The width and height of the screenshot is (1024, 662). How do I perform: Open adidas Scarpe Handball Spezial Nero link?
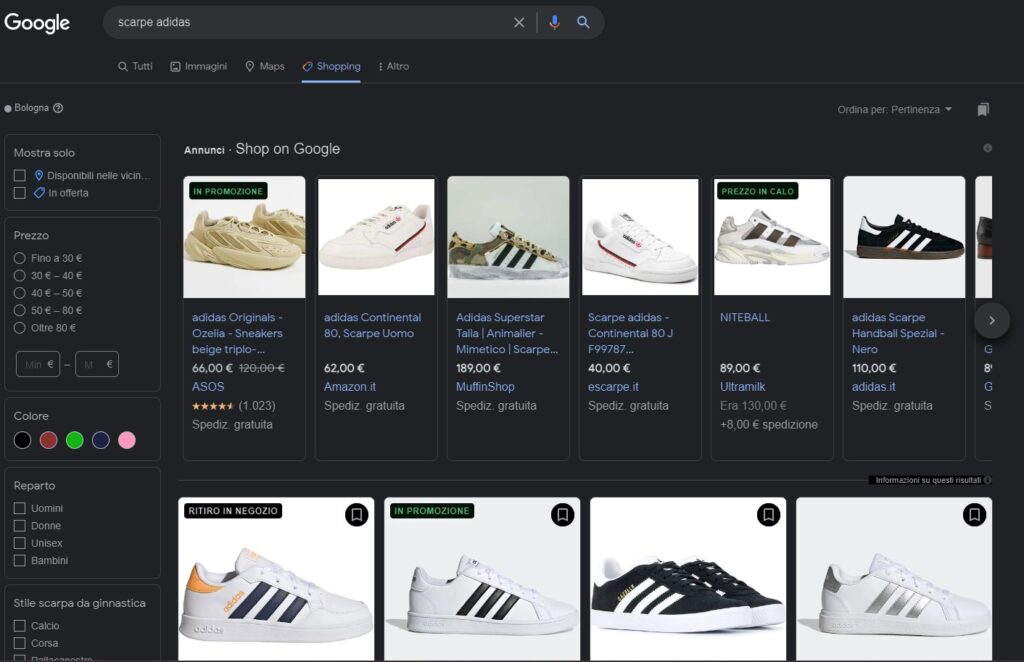pos(898,333)
